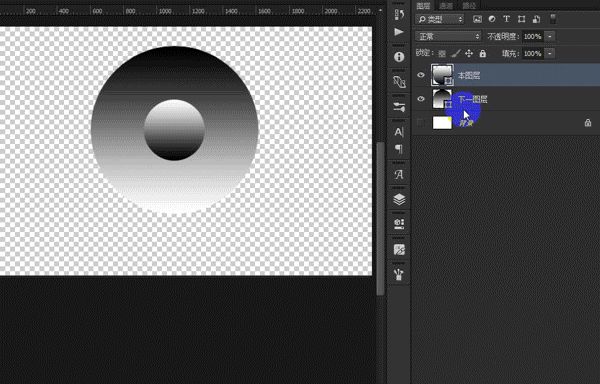Open the Tool Presets brush-cup icon
This screenshot has width=600, height=384.
tap(399, 274)
